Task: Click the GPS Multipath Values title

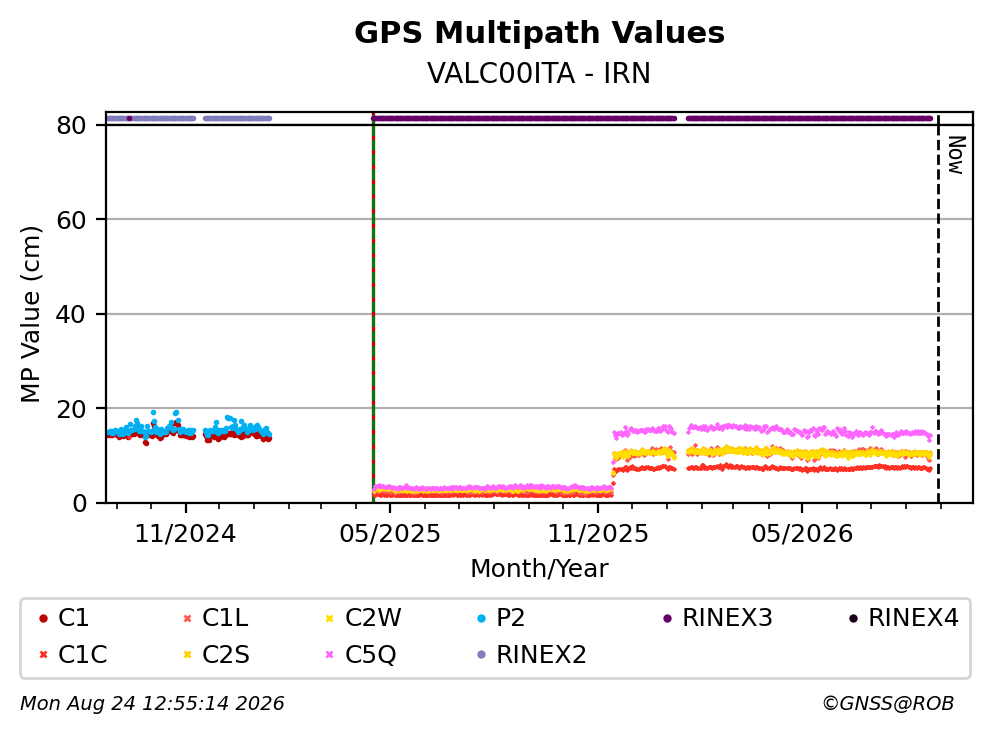Action: pos(539,32)
